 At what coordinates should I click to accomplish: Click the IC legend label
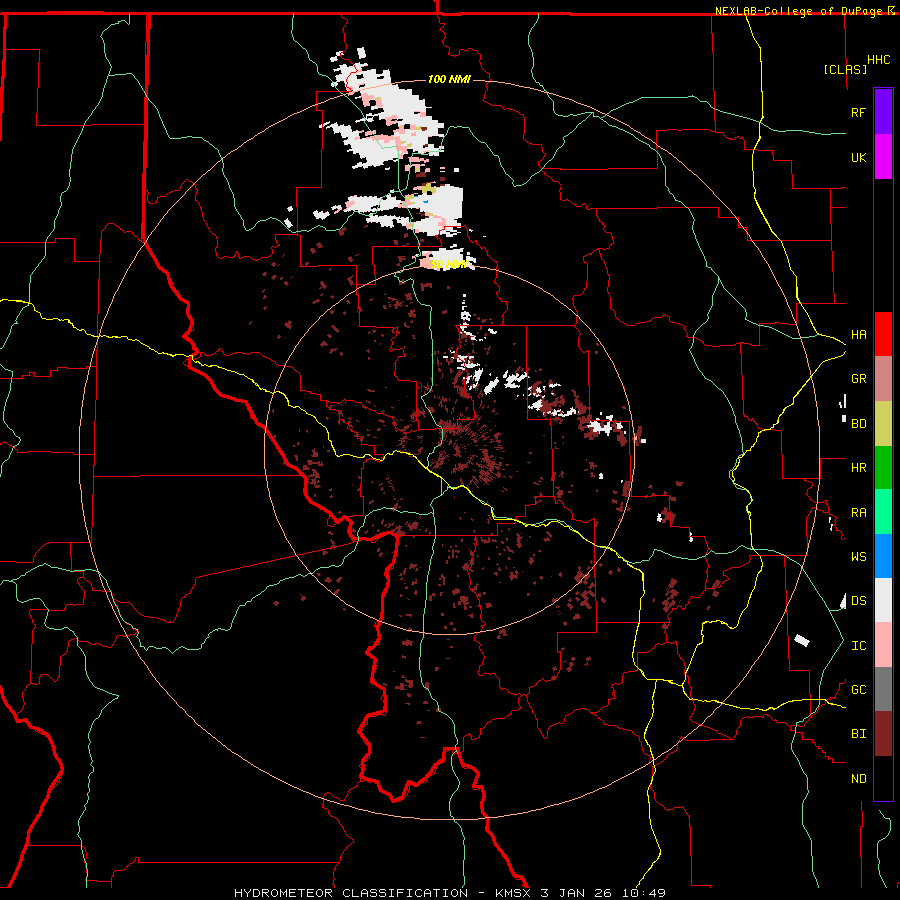[858, 646]
